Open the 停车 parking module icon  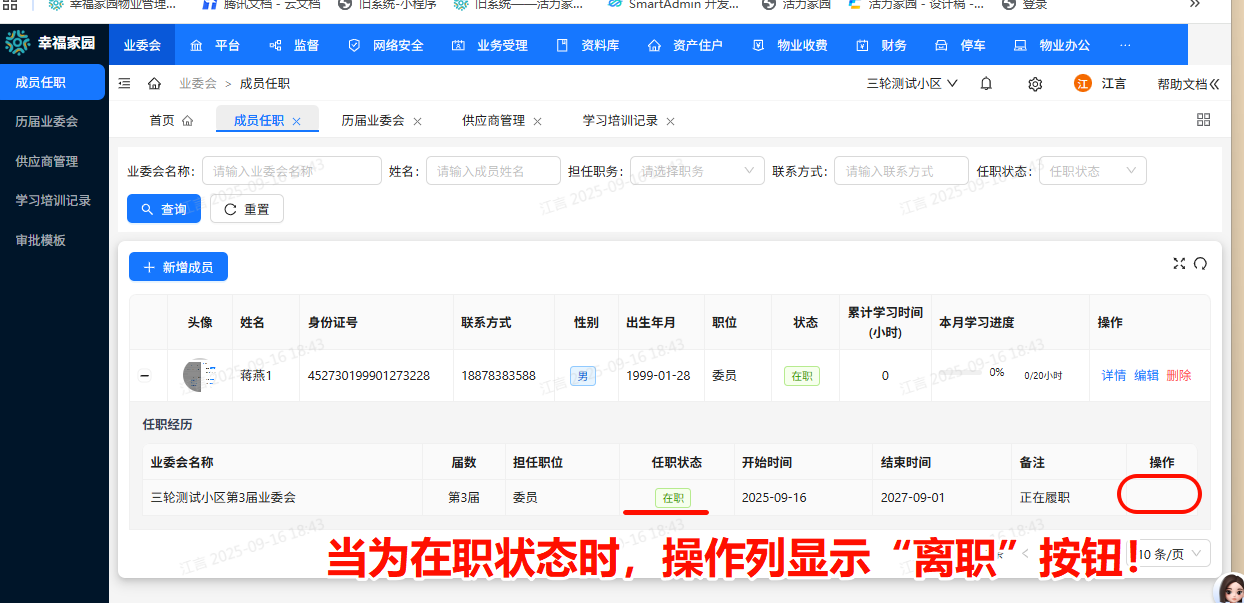941,44
